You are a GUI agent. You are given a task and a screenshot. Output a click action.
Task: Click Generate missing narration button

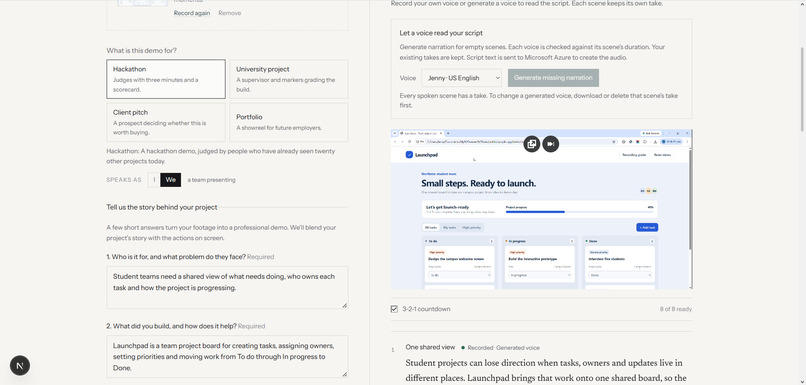click(553, 78)
